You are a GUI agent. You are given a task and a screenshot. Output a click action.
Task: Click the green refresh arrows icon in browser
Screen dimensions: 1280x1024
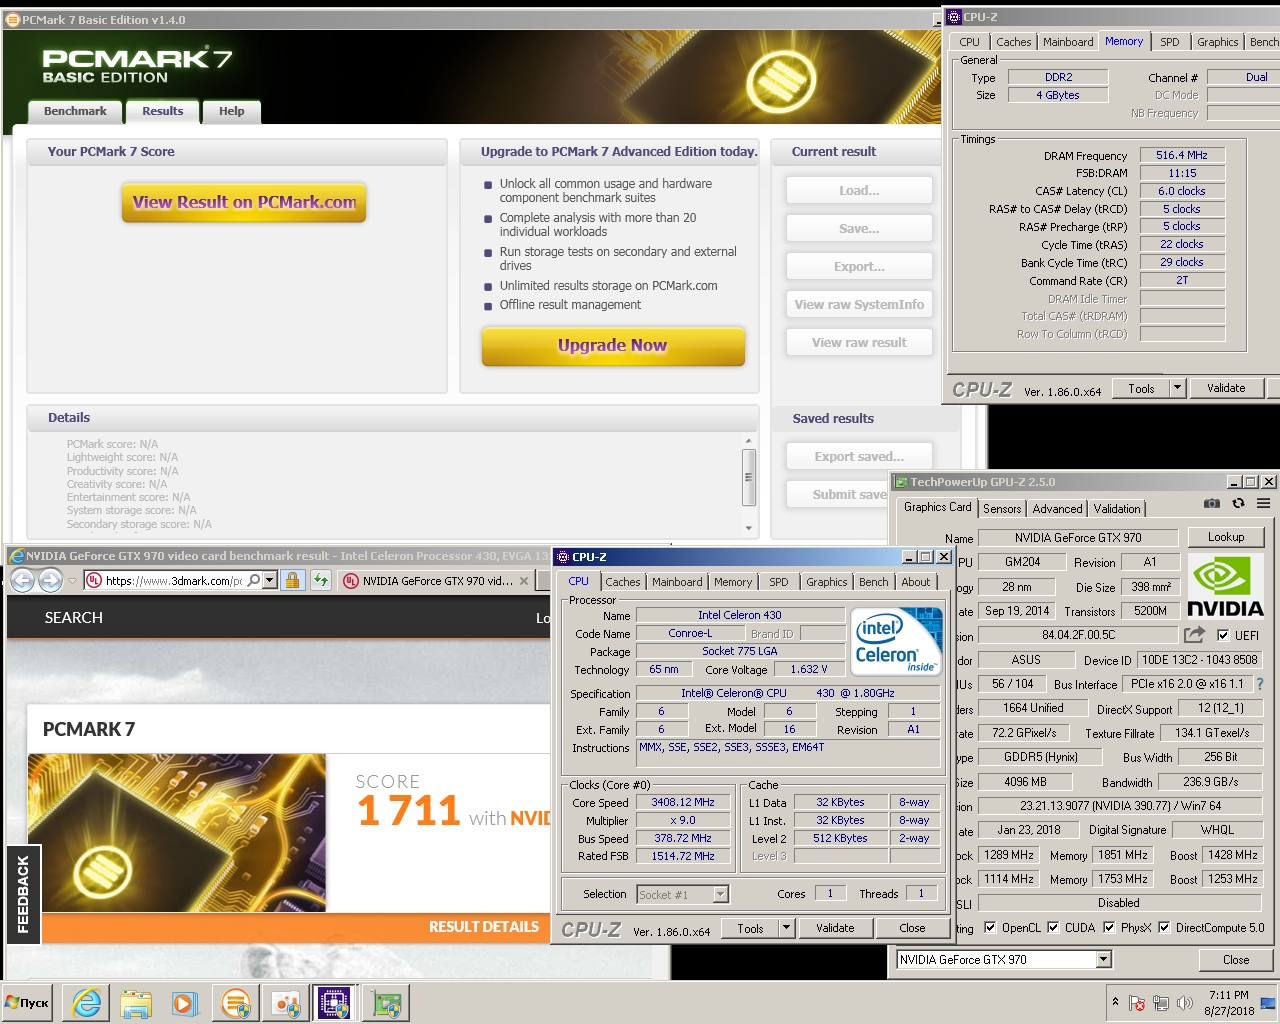coord(321,580)
